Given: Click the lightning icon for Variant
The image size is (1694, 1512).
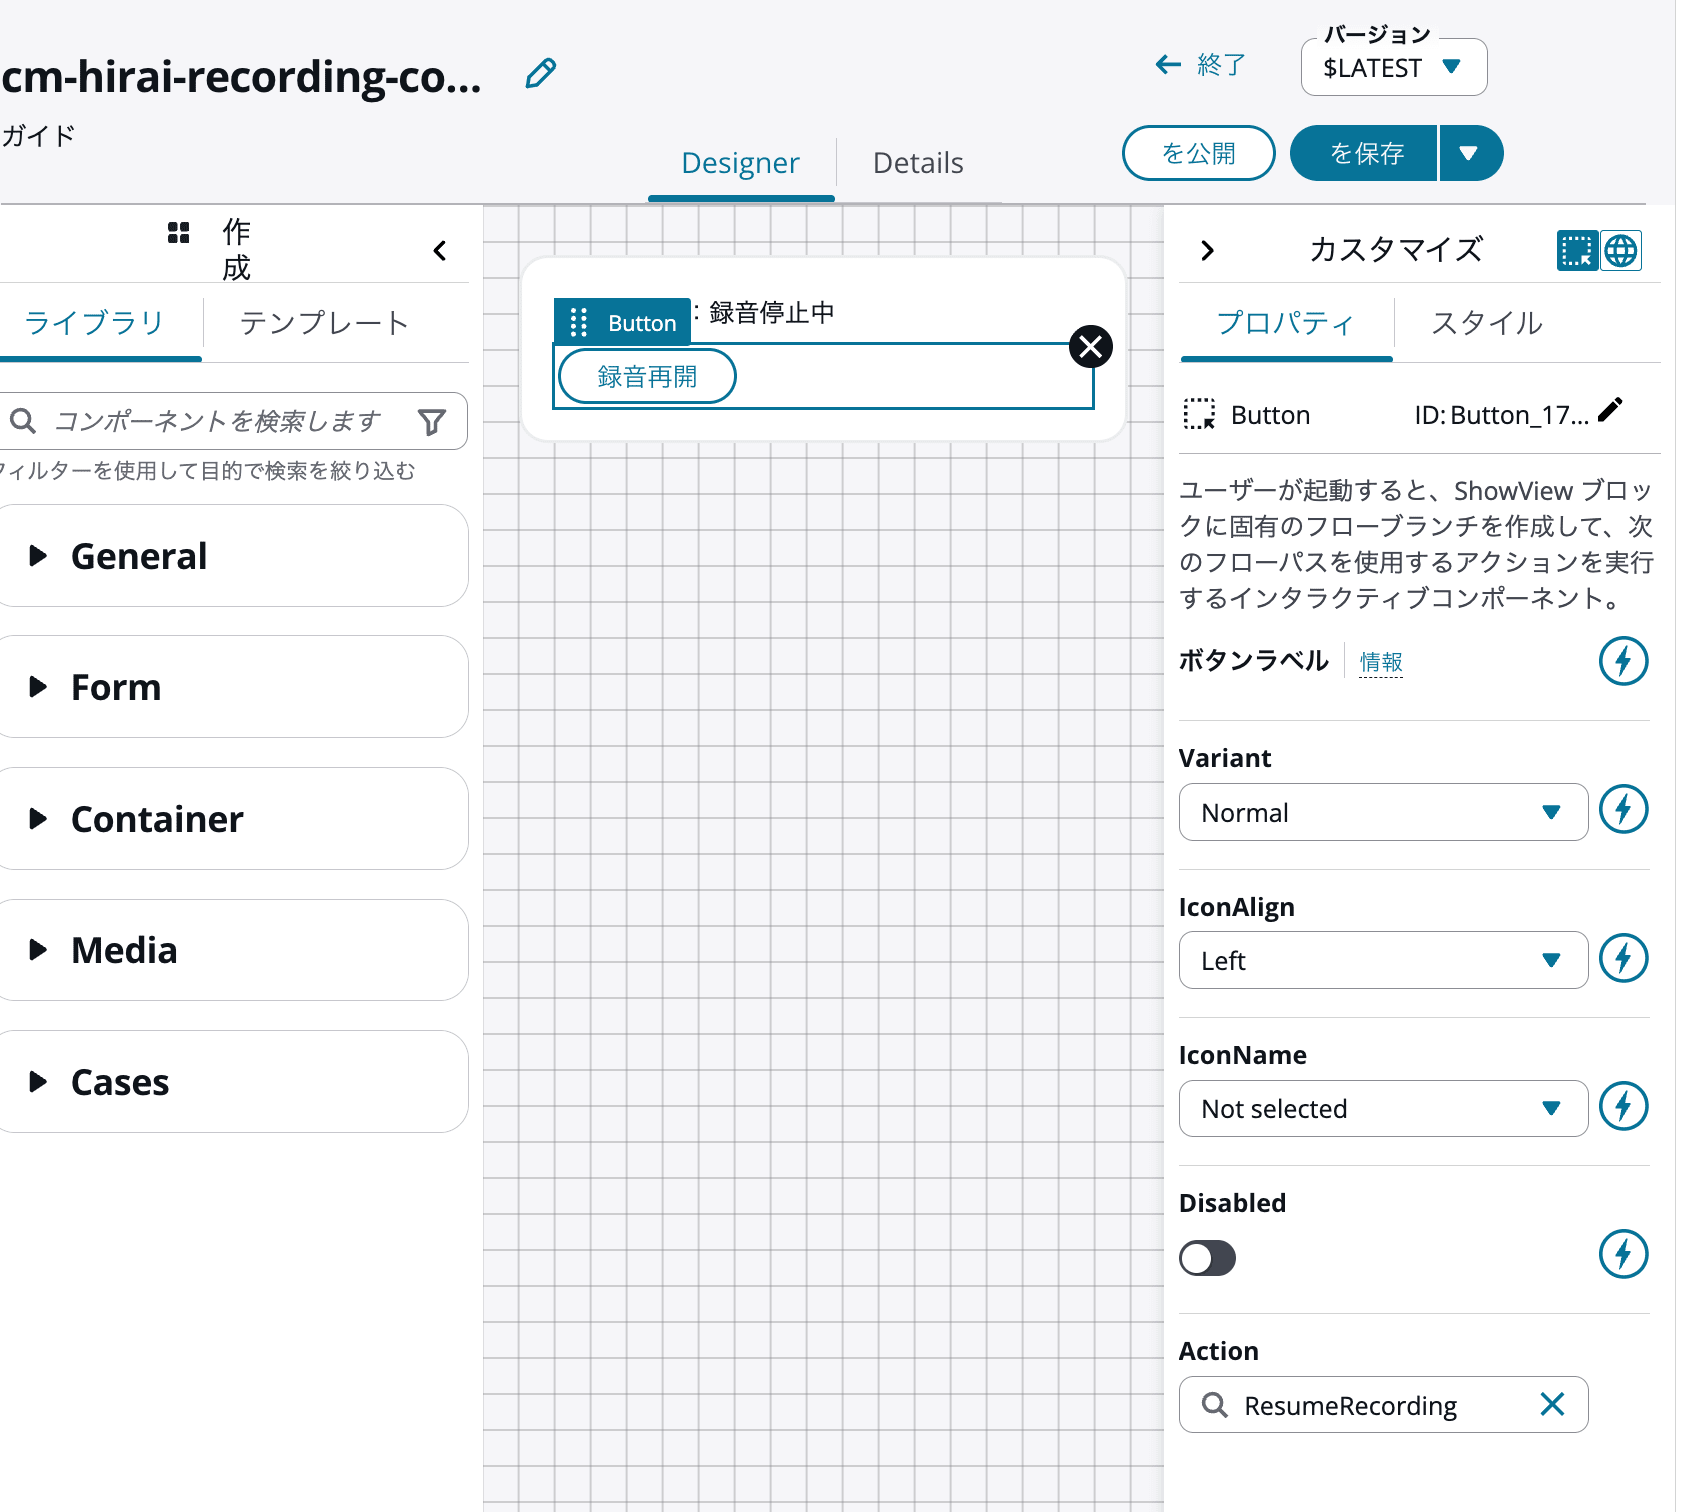Looking at the screenshot, I should pos(1623,810).
